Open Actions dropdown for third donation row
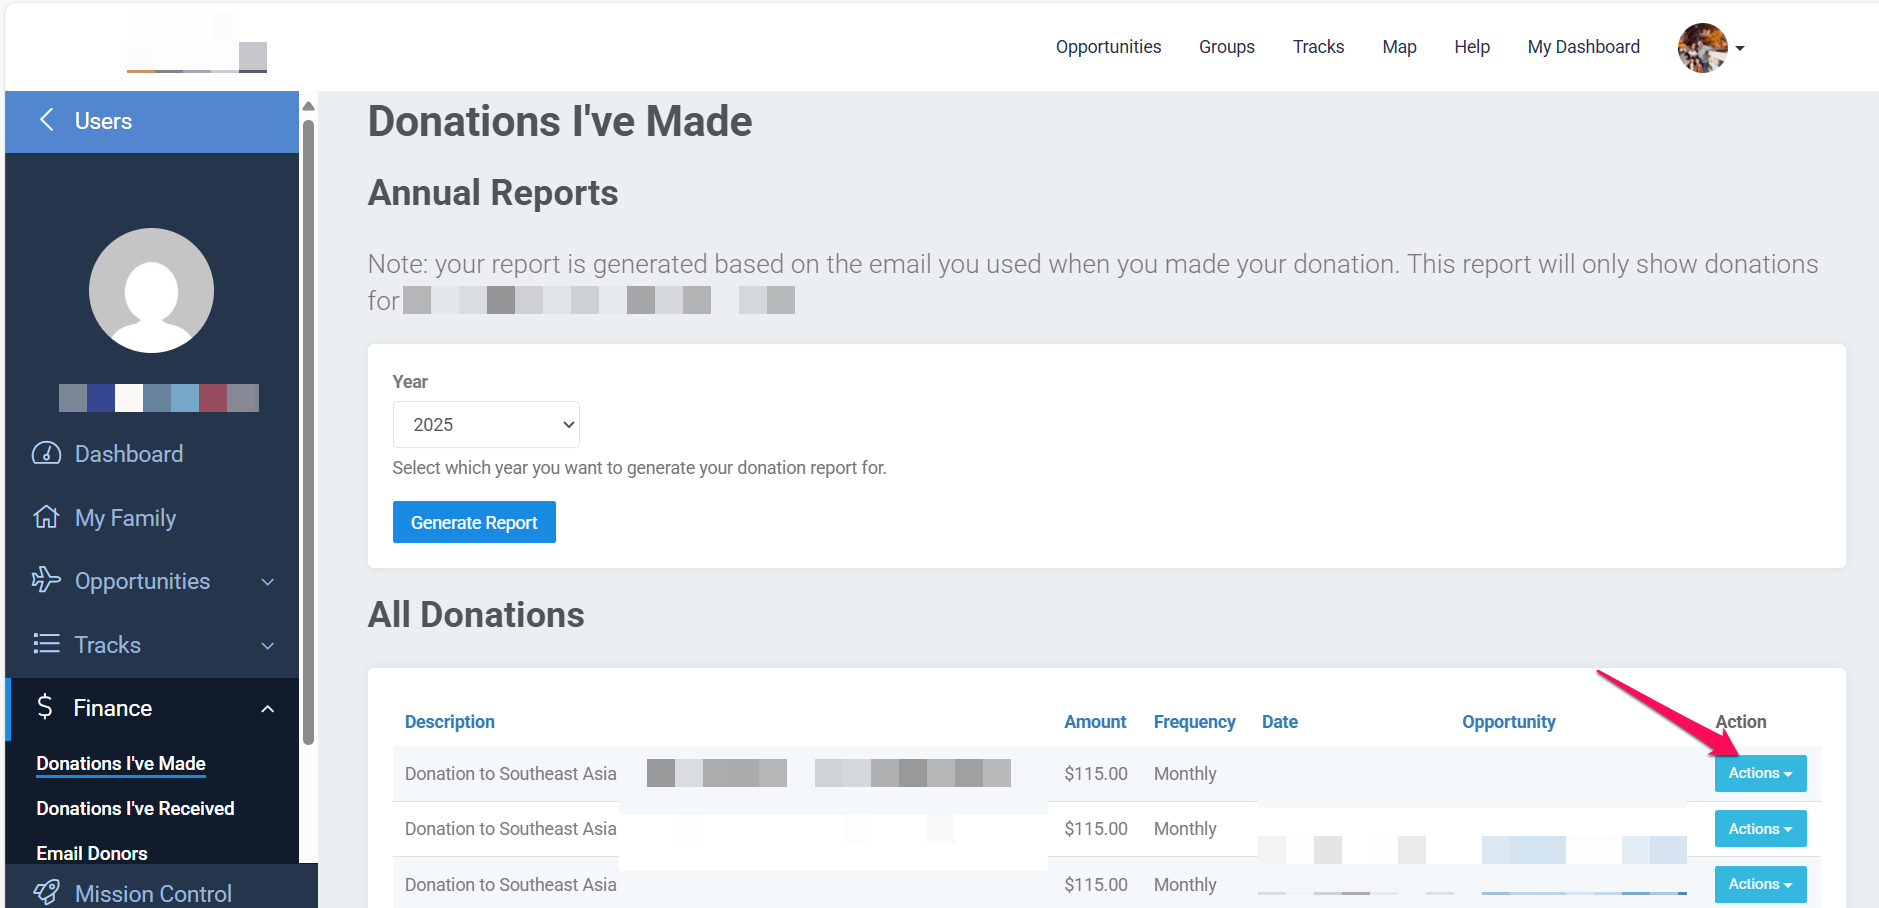The height and width of the screenshot is (908, 1879). (1760, 884)
